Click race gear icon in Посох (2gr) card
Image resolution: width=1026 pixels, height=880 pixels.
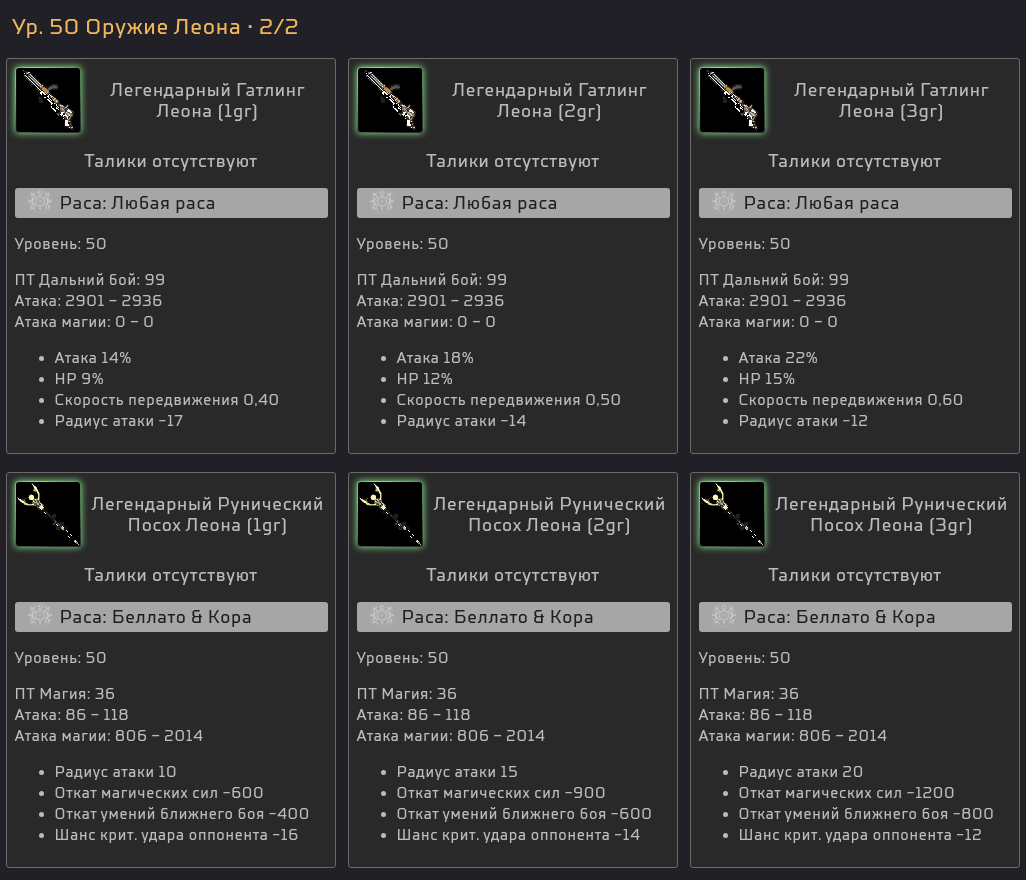(381, 616)
